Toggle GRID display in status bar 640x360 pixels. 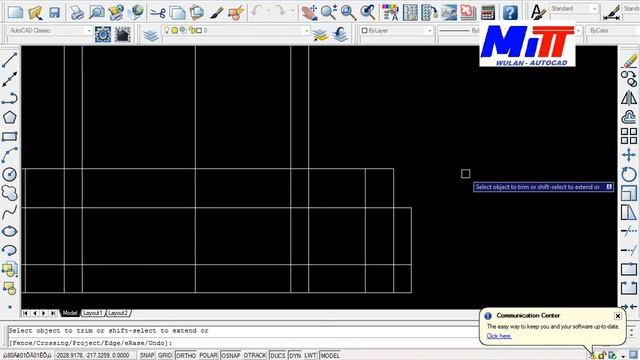165,356
